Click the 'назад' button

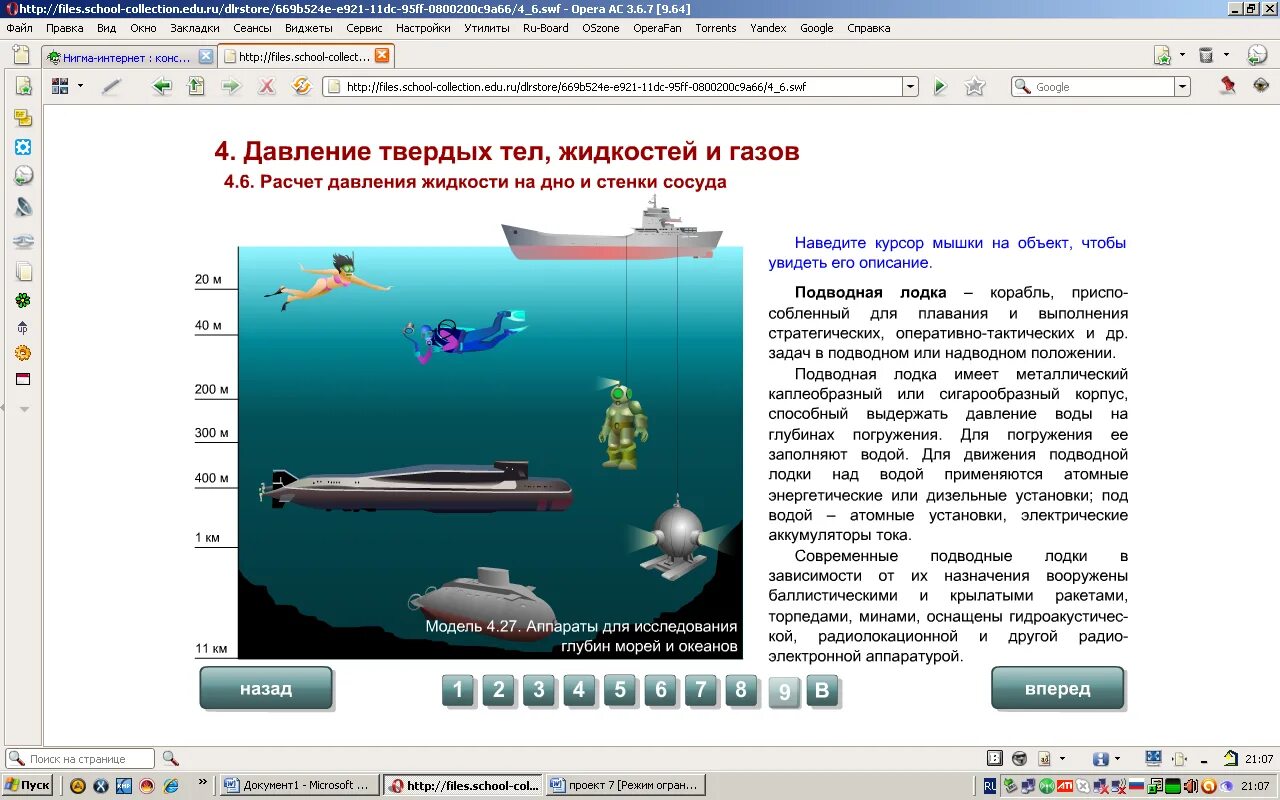[266, 688]
